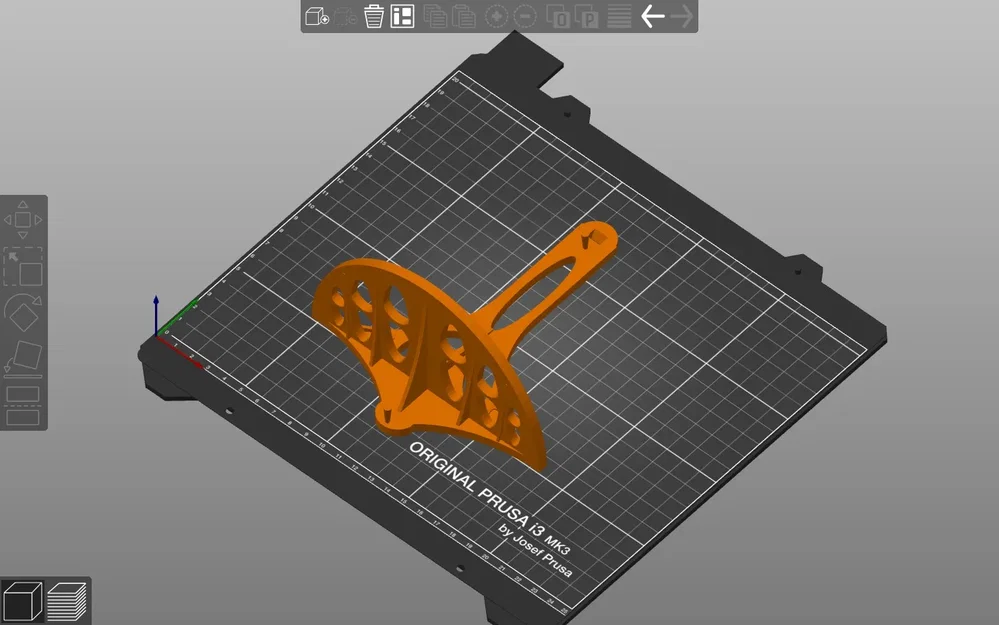The width and height of the screenshot is (999, 625).
Task: Click the Delete selected object icon
Action: click(x=345, y=16)
